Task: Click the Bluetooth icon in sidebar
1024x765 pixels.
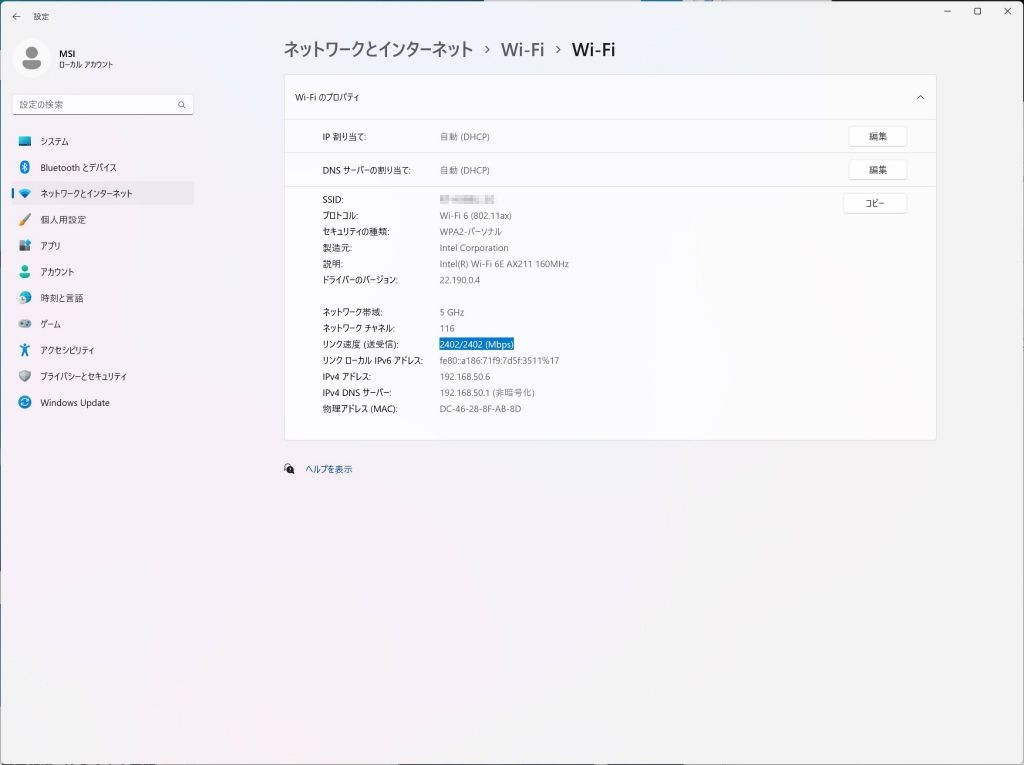Action: (25, 167)
